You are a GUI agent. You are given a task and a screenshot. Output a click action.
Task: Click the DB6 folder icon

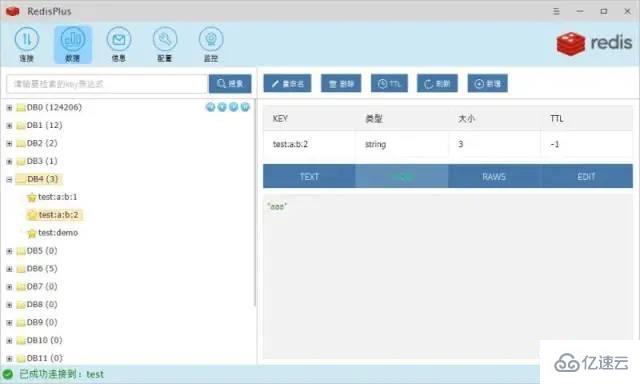pos(21,269)
